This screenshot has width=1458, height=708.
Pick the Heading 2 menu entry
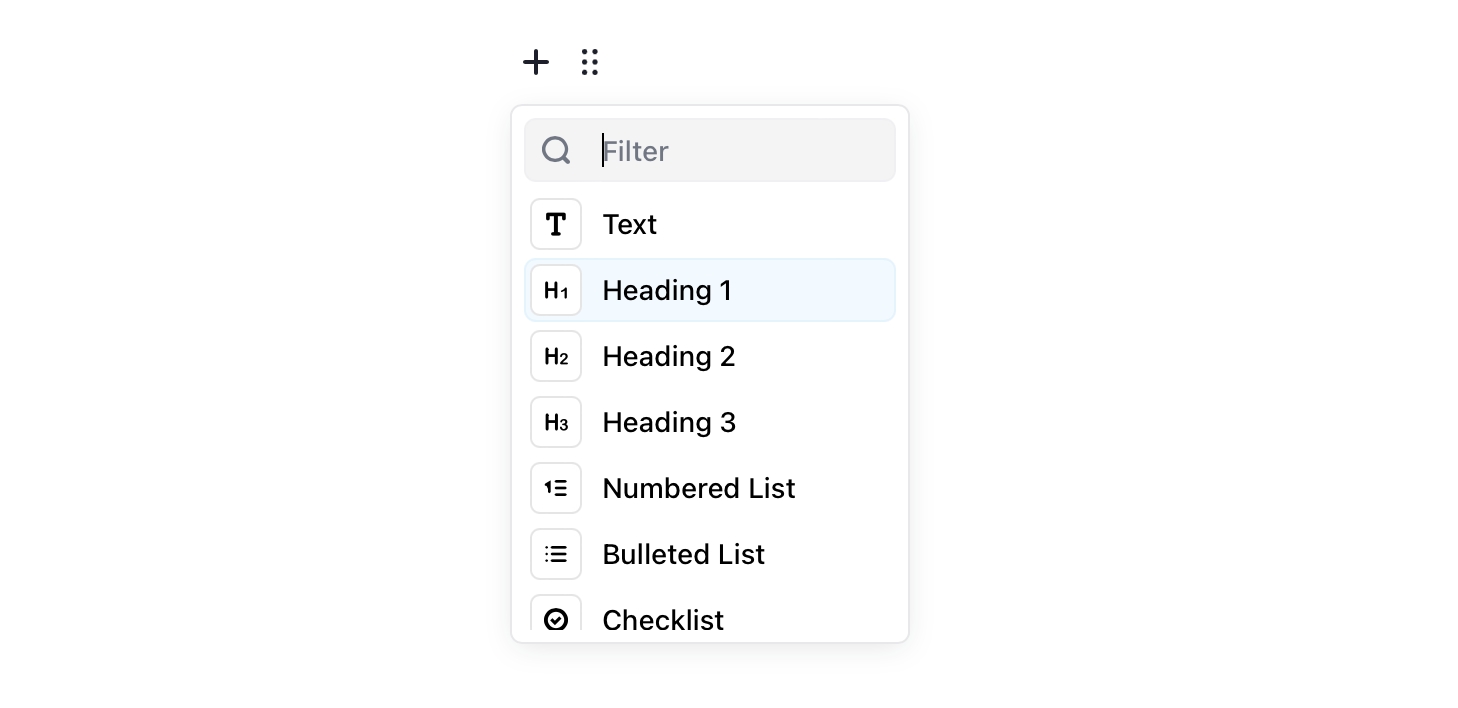669,357
